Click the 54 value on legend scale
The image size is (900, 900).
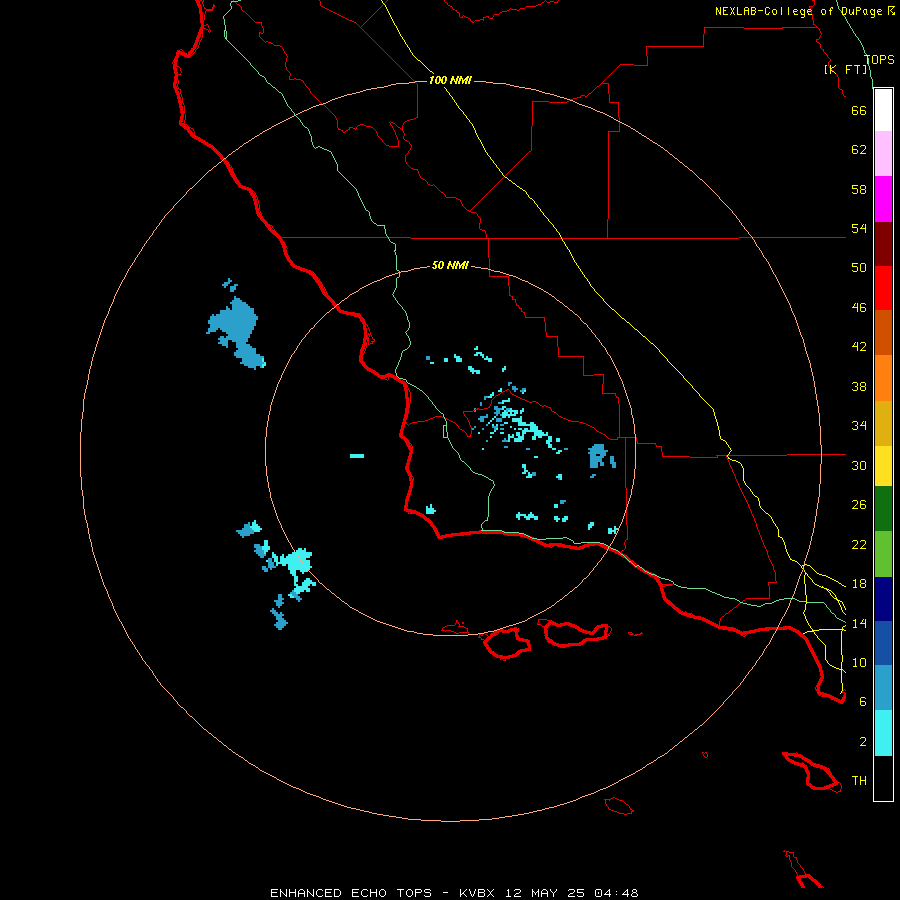(859, 228)
